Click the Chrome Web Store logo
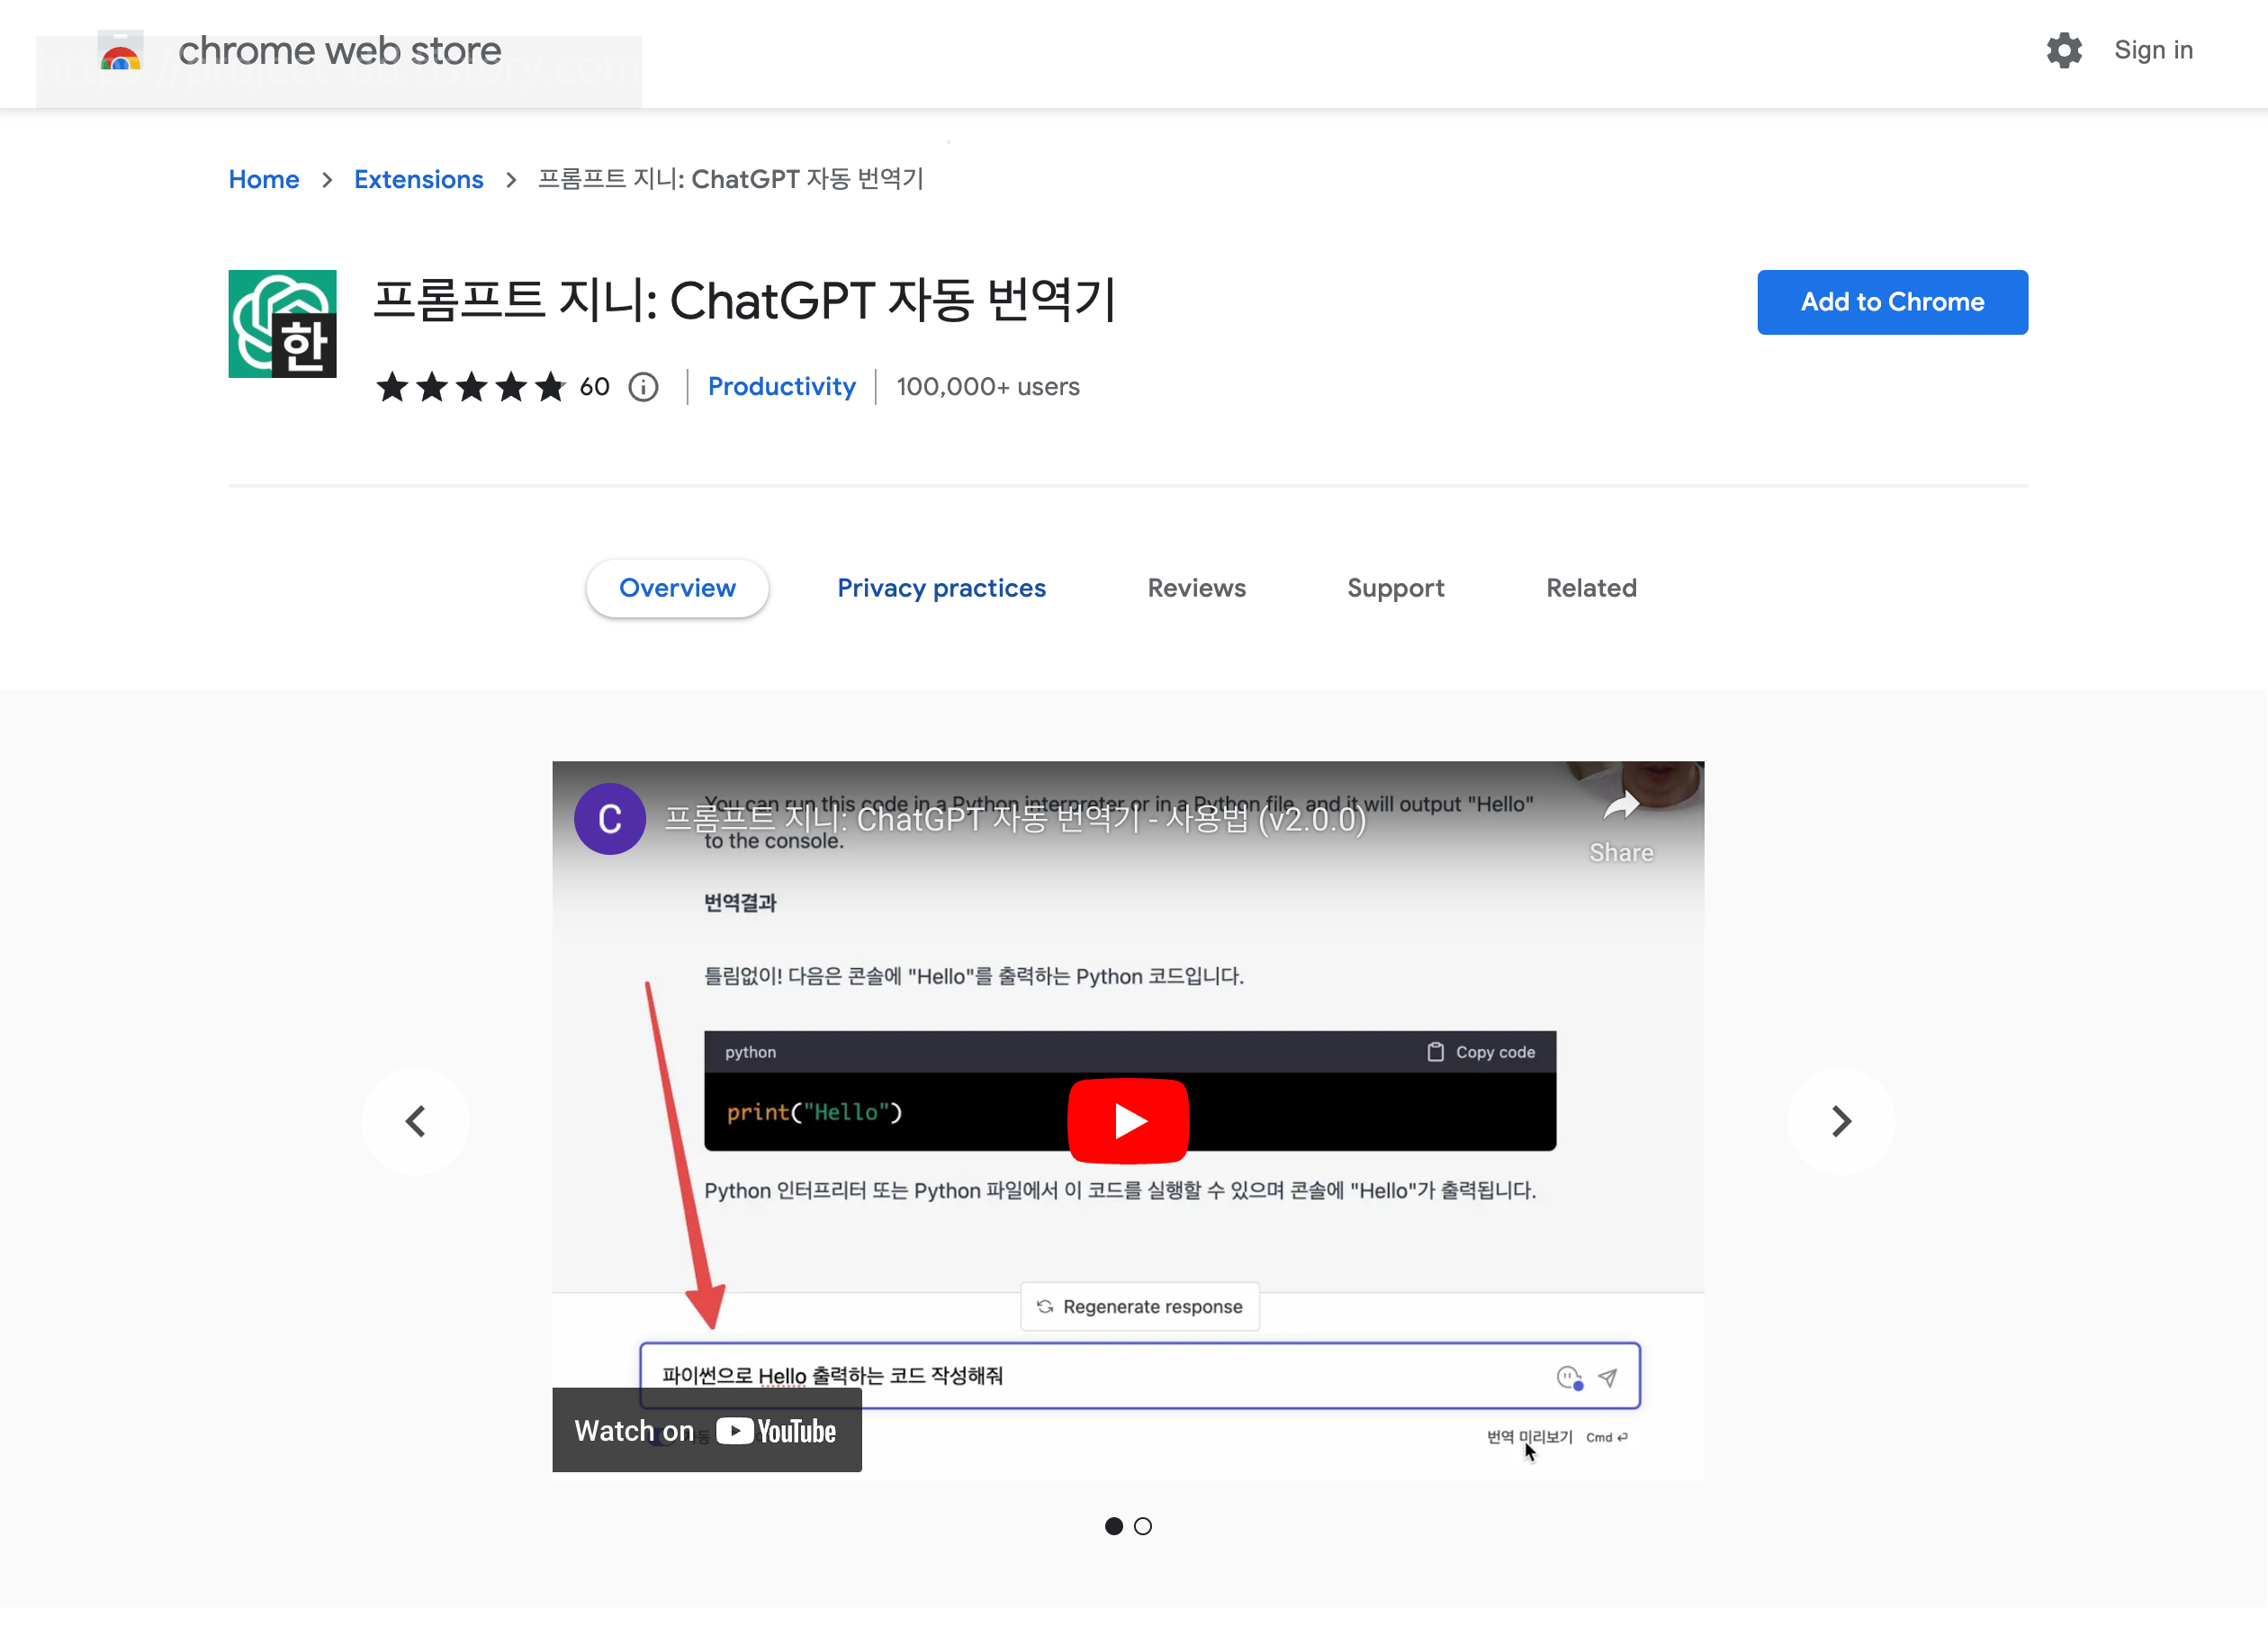 [121, 51]
